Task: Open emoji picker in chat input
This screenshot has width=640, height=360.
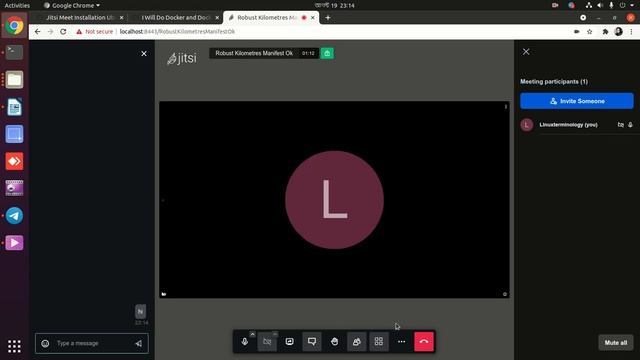Action: click(45, 343)
